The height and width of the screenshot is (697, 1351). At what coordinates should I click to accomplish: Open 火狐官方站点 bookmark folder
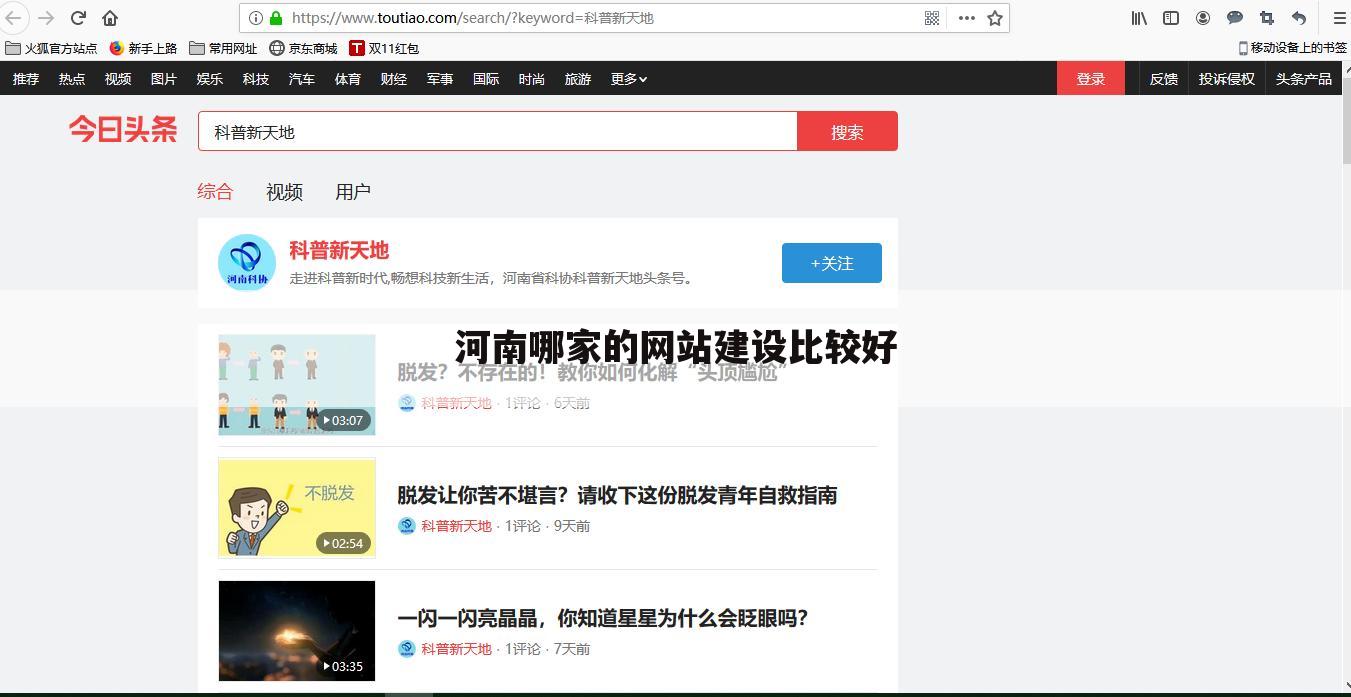click(51, 48)
